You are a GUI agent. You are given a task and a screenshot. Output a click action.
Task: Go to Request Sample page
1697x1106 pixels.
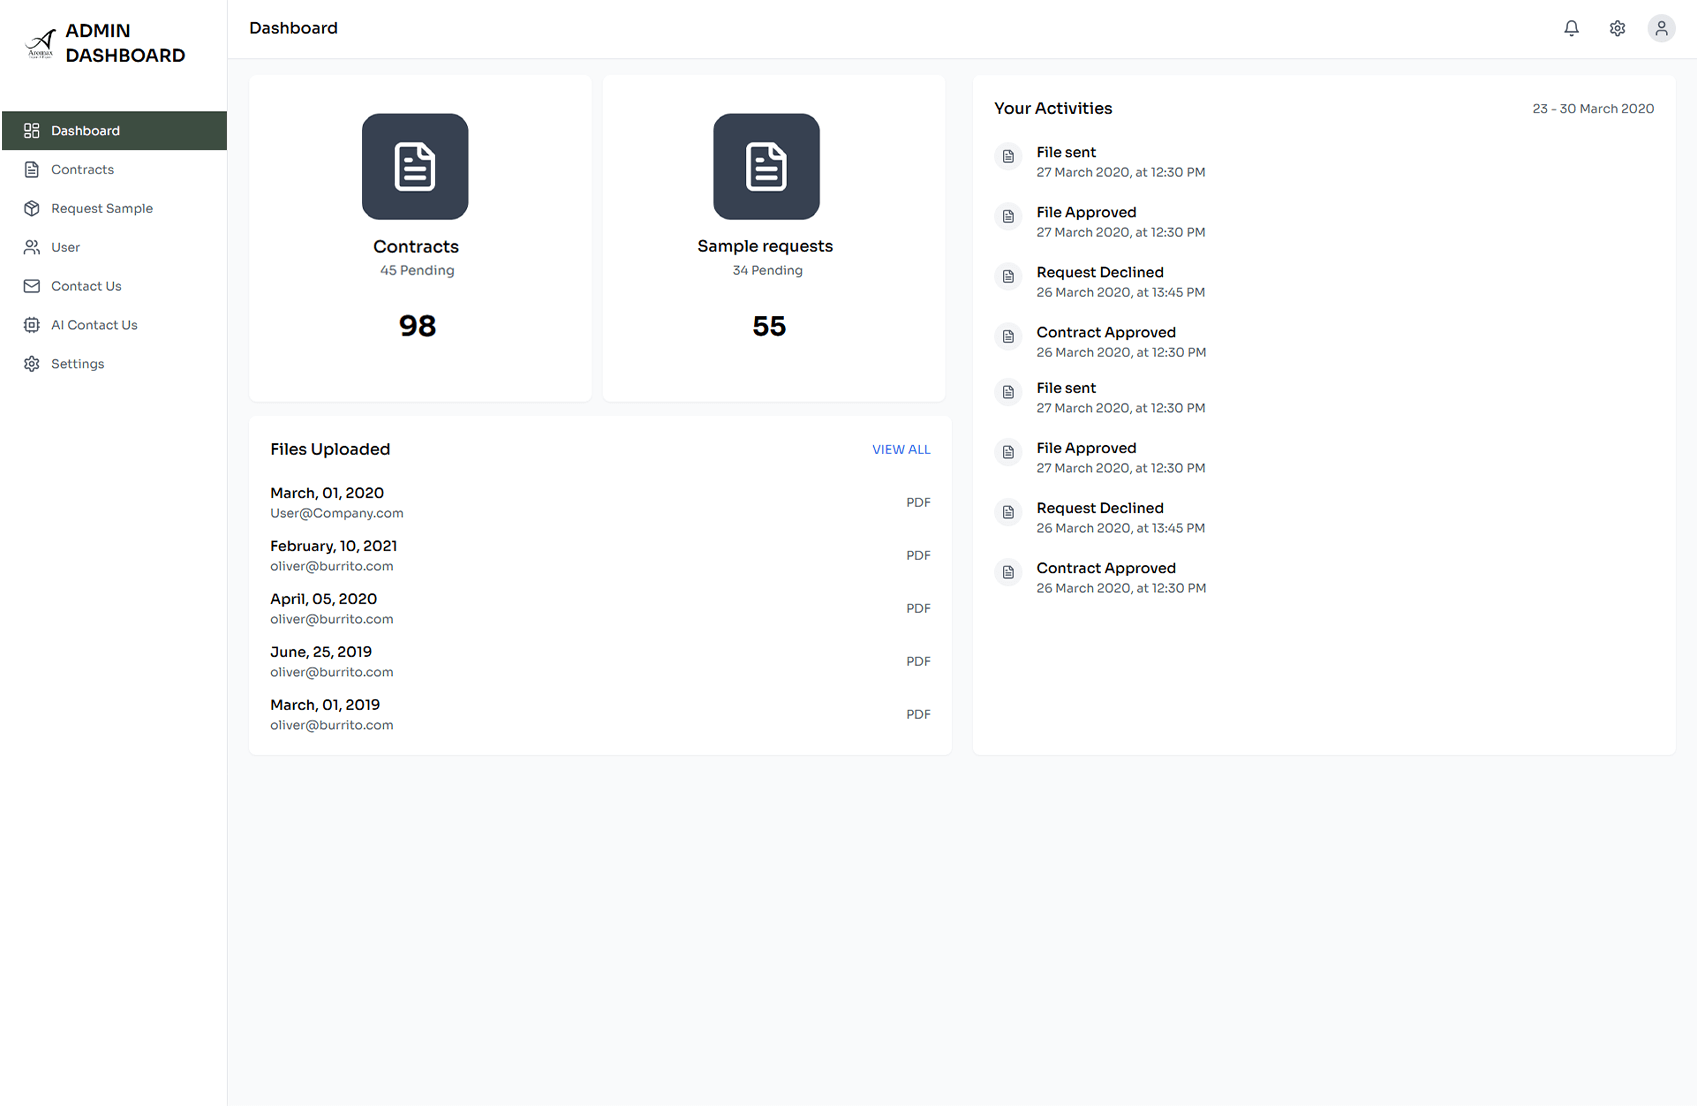(101, 209)
